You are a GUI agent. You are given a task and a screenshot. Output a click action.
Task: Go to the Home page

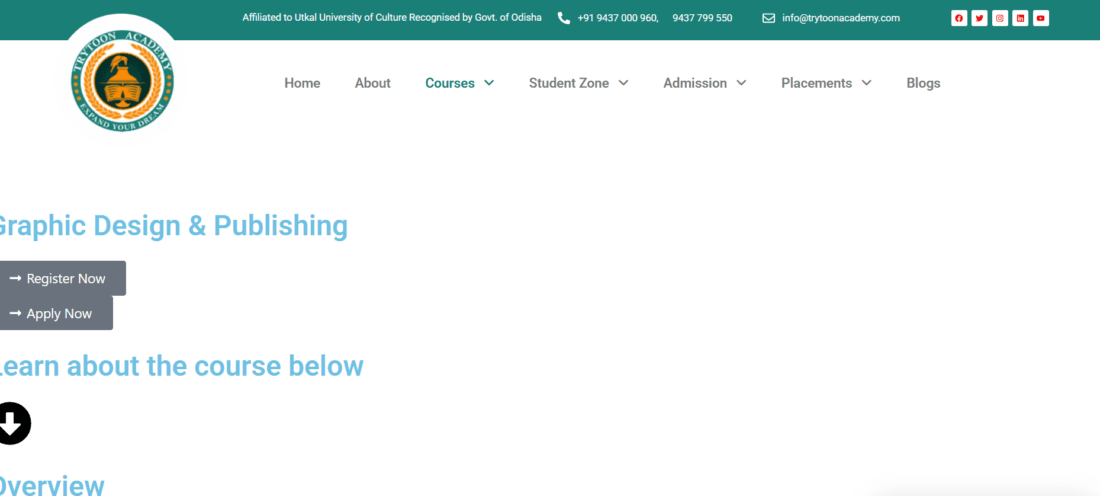point(302,83)
